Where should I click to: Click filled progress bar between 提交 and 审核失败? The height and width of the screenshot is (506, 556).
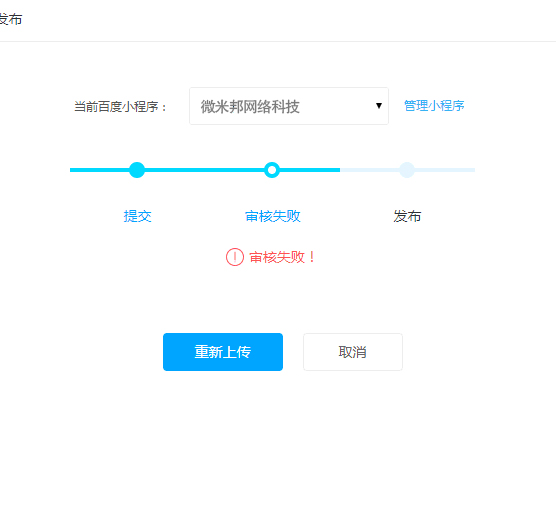click(205, 170)
